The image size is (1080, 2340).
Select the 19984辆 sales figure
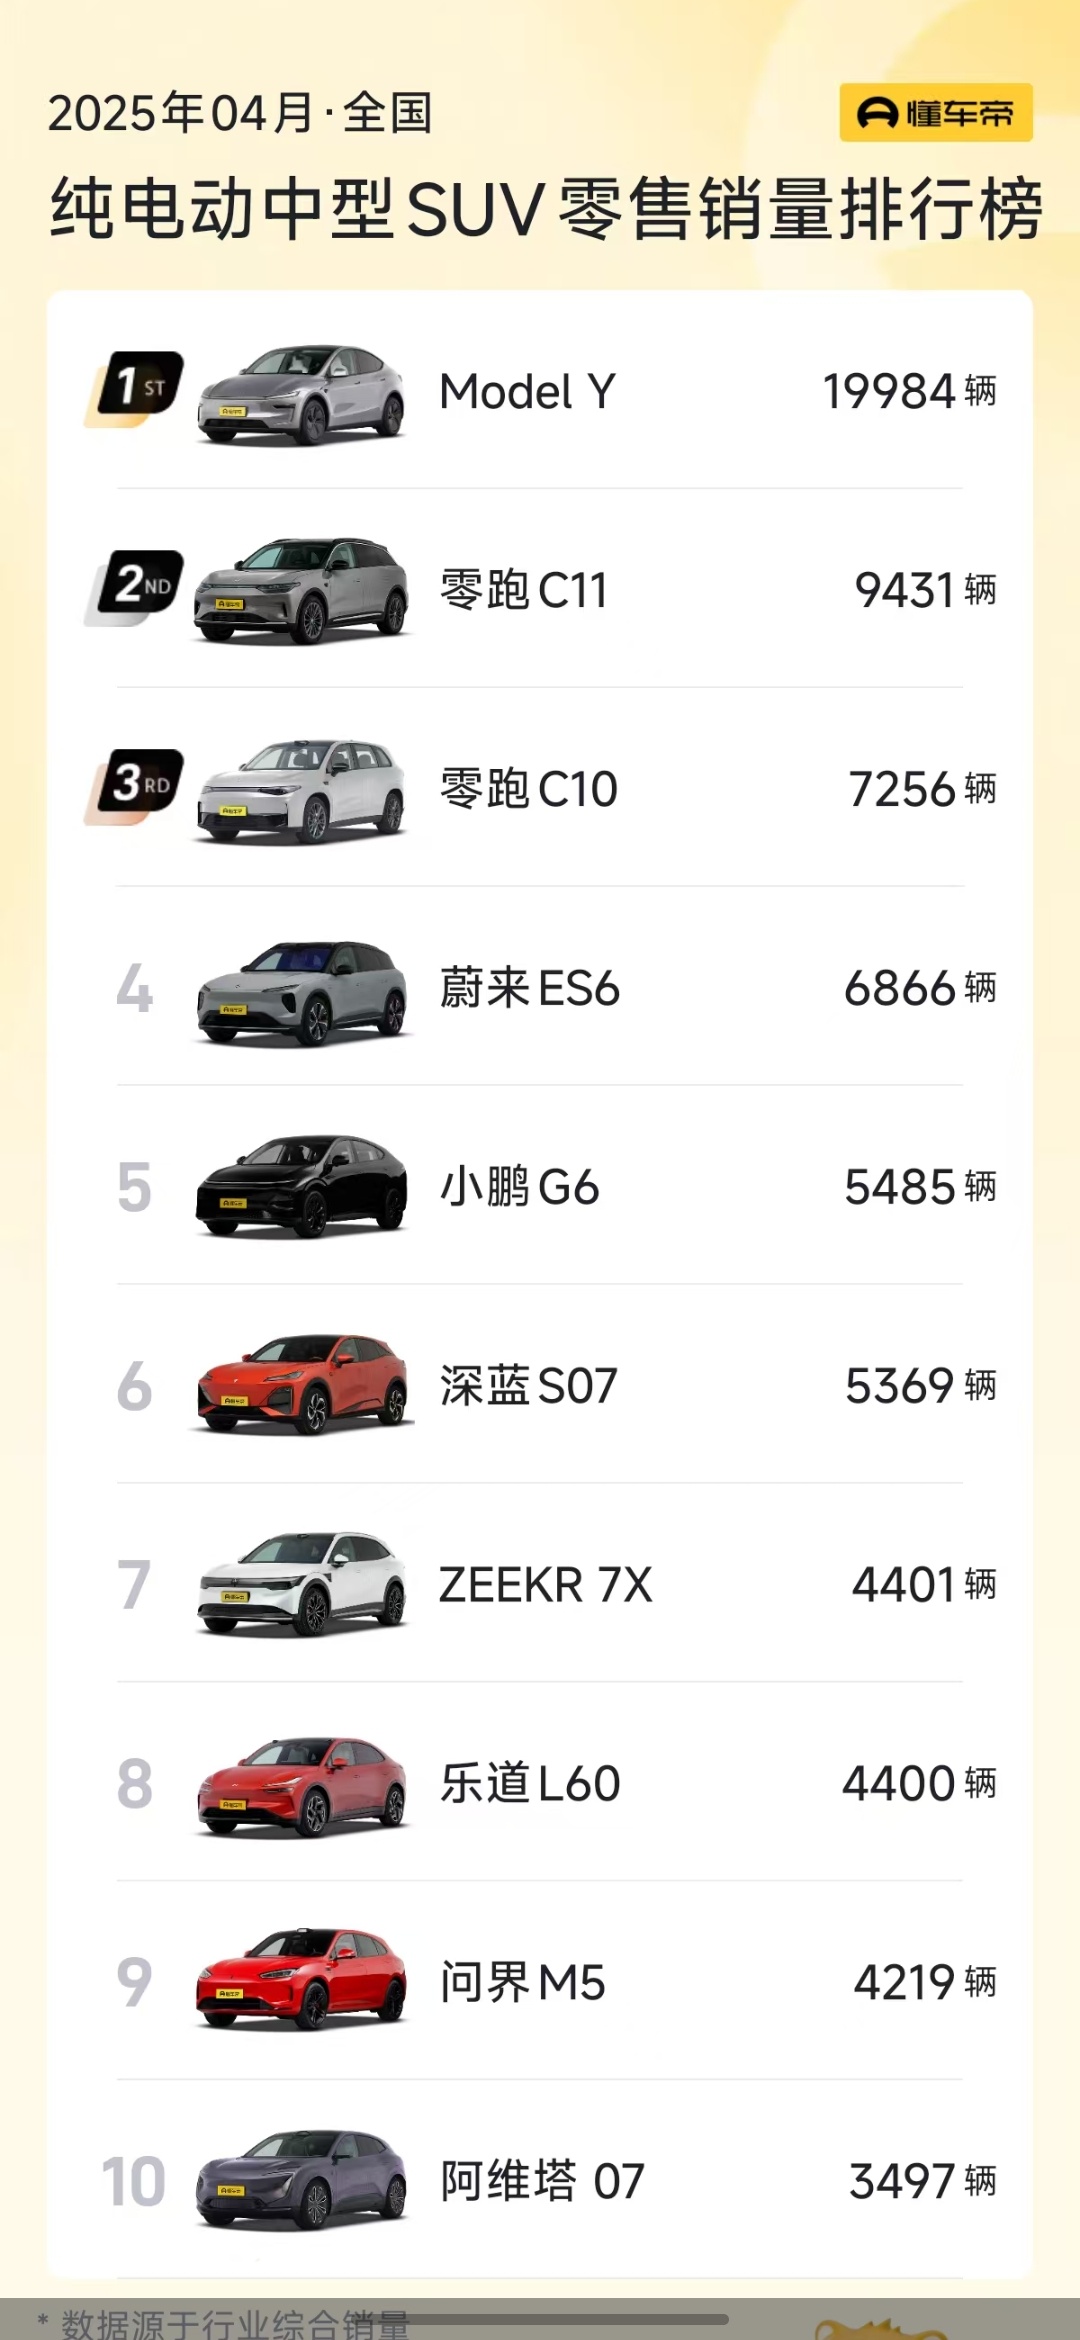909,391
